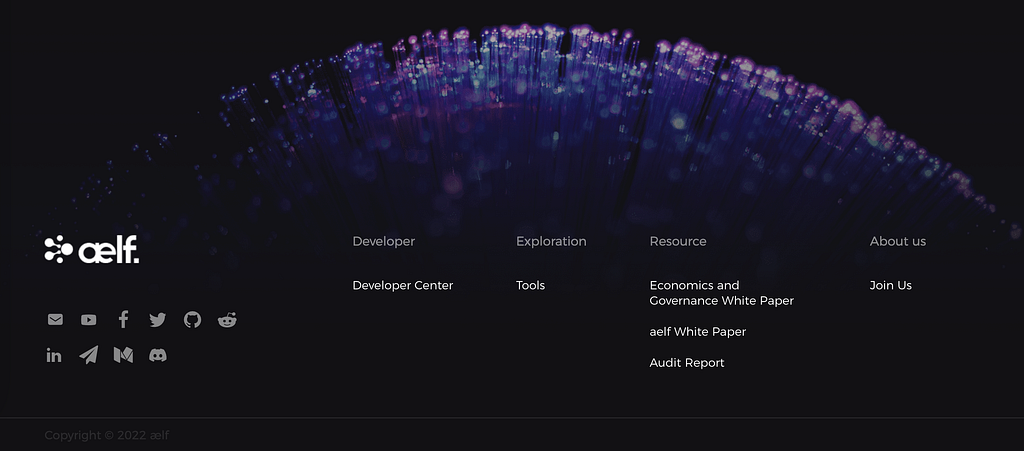Open the Medium icon link
1024x451 pixels.
click(x=123, y=354)
